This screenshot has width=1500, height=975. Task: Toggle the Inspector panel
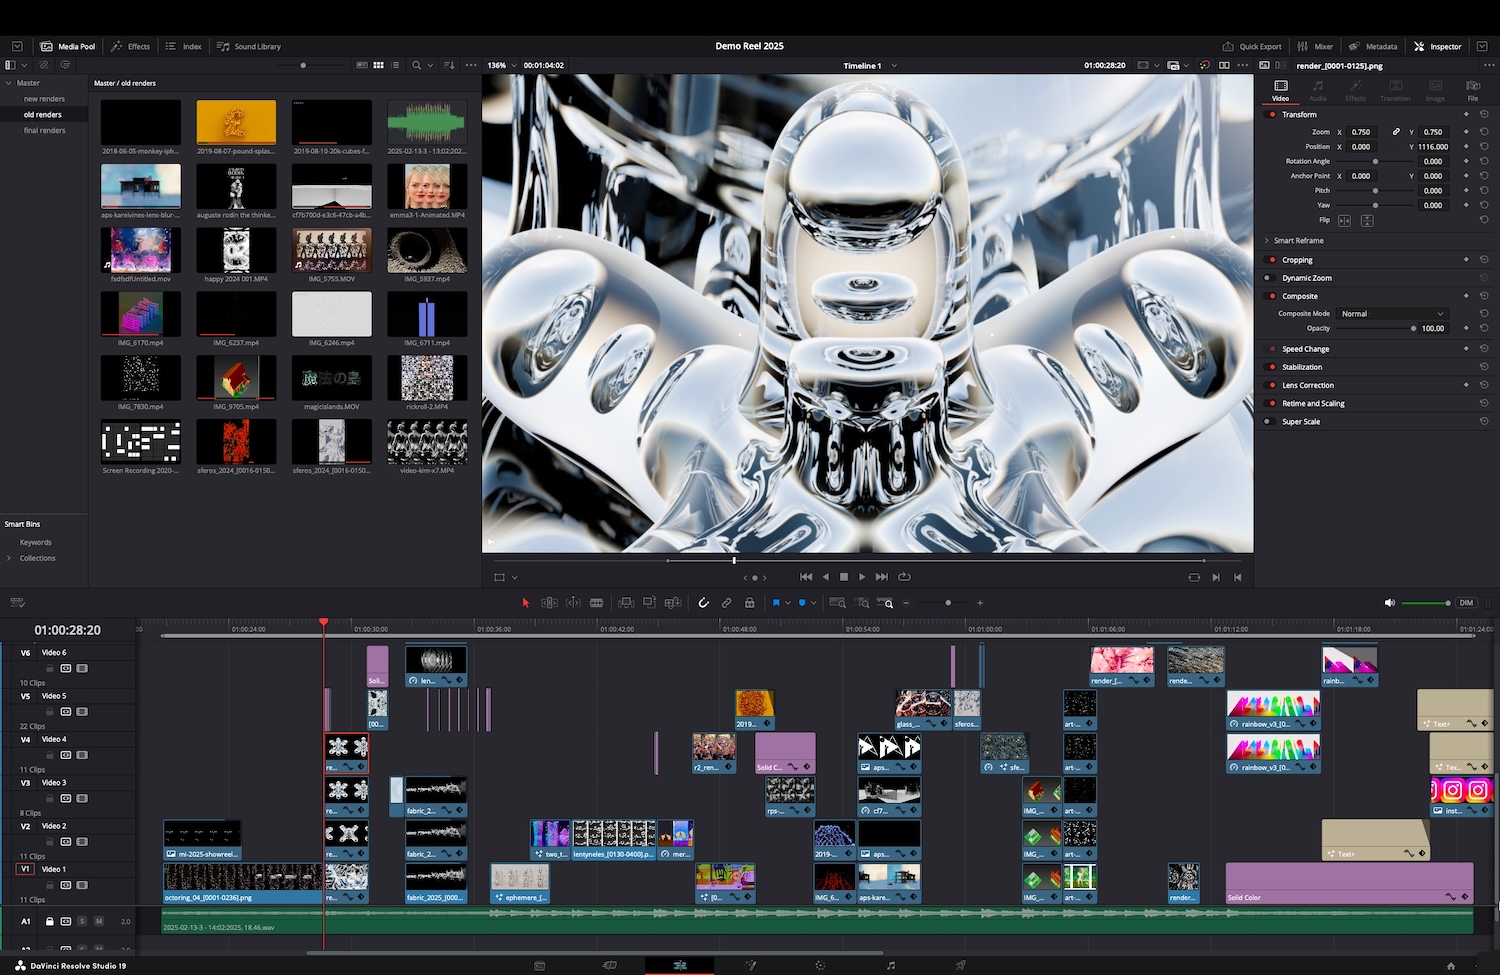point(1438,46)
